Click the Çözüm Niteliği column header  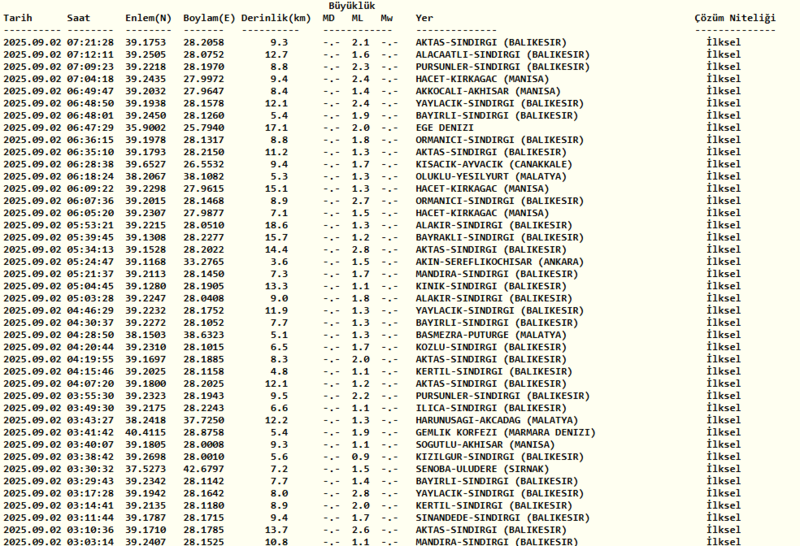[x=735, y=18]
